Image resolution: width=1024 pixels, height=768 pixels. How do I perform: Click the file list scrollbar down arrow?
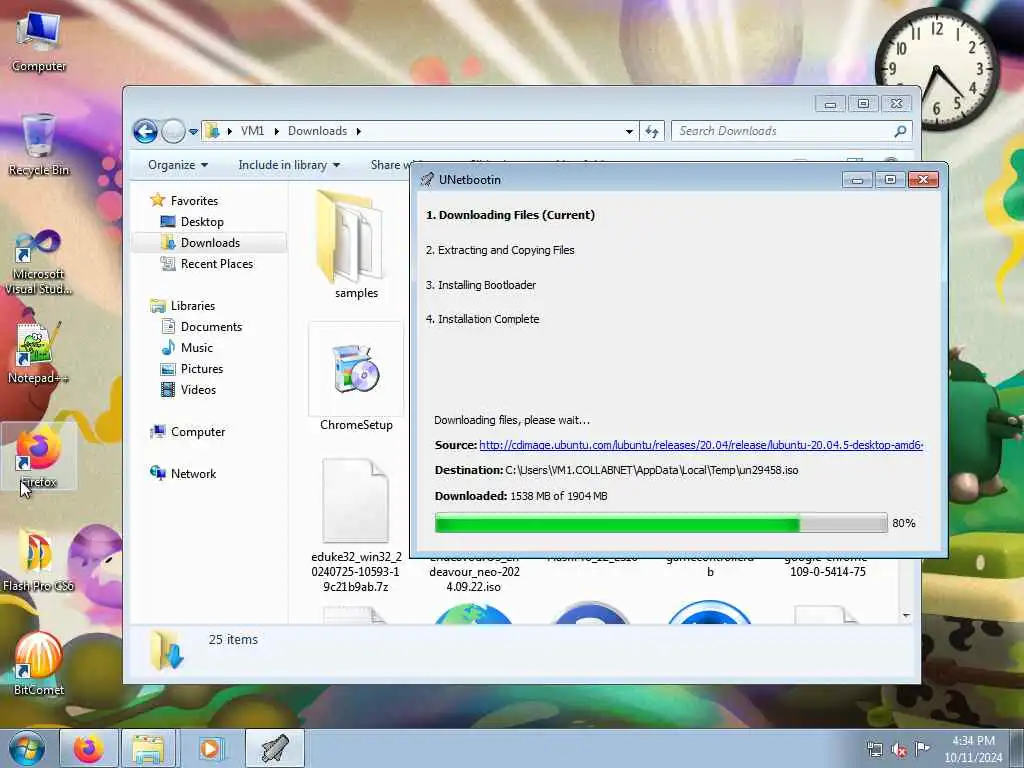tap(906, 615)
